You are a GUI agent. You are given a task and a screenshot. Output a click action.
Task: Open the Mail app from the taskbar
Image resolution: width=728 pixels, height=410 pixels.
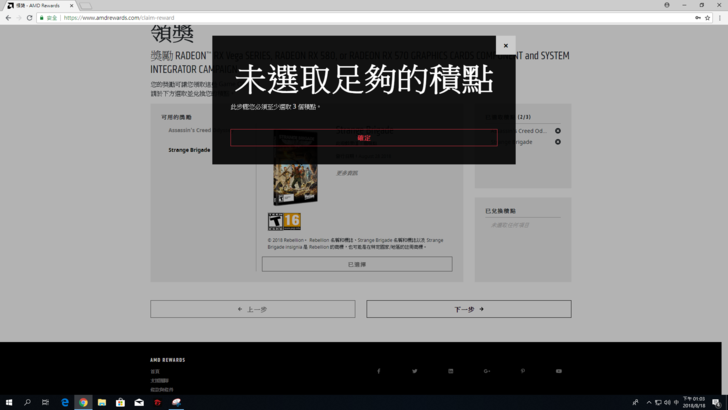click(x=139, y=403)
